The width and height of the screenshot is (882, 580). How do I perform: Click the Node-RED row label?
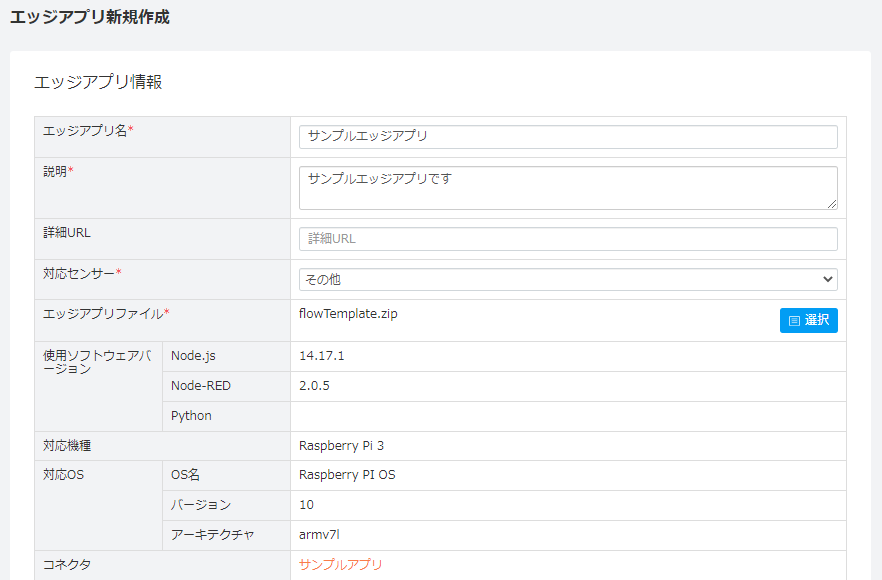(x=201, y=385)
